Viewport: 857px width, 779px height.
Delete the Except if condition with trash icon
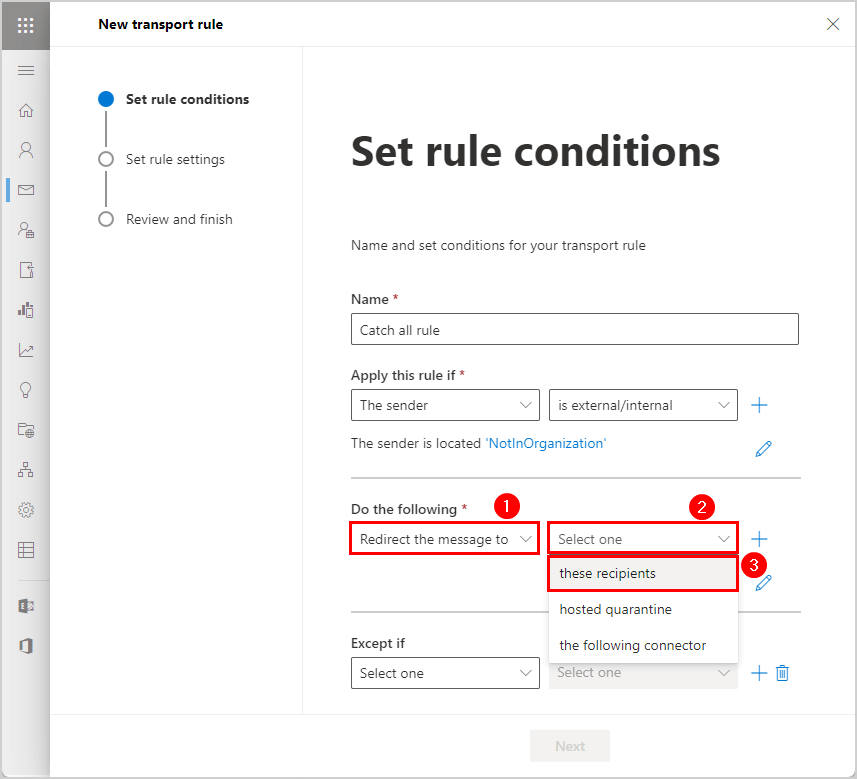click(x=782, y=673)
